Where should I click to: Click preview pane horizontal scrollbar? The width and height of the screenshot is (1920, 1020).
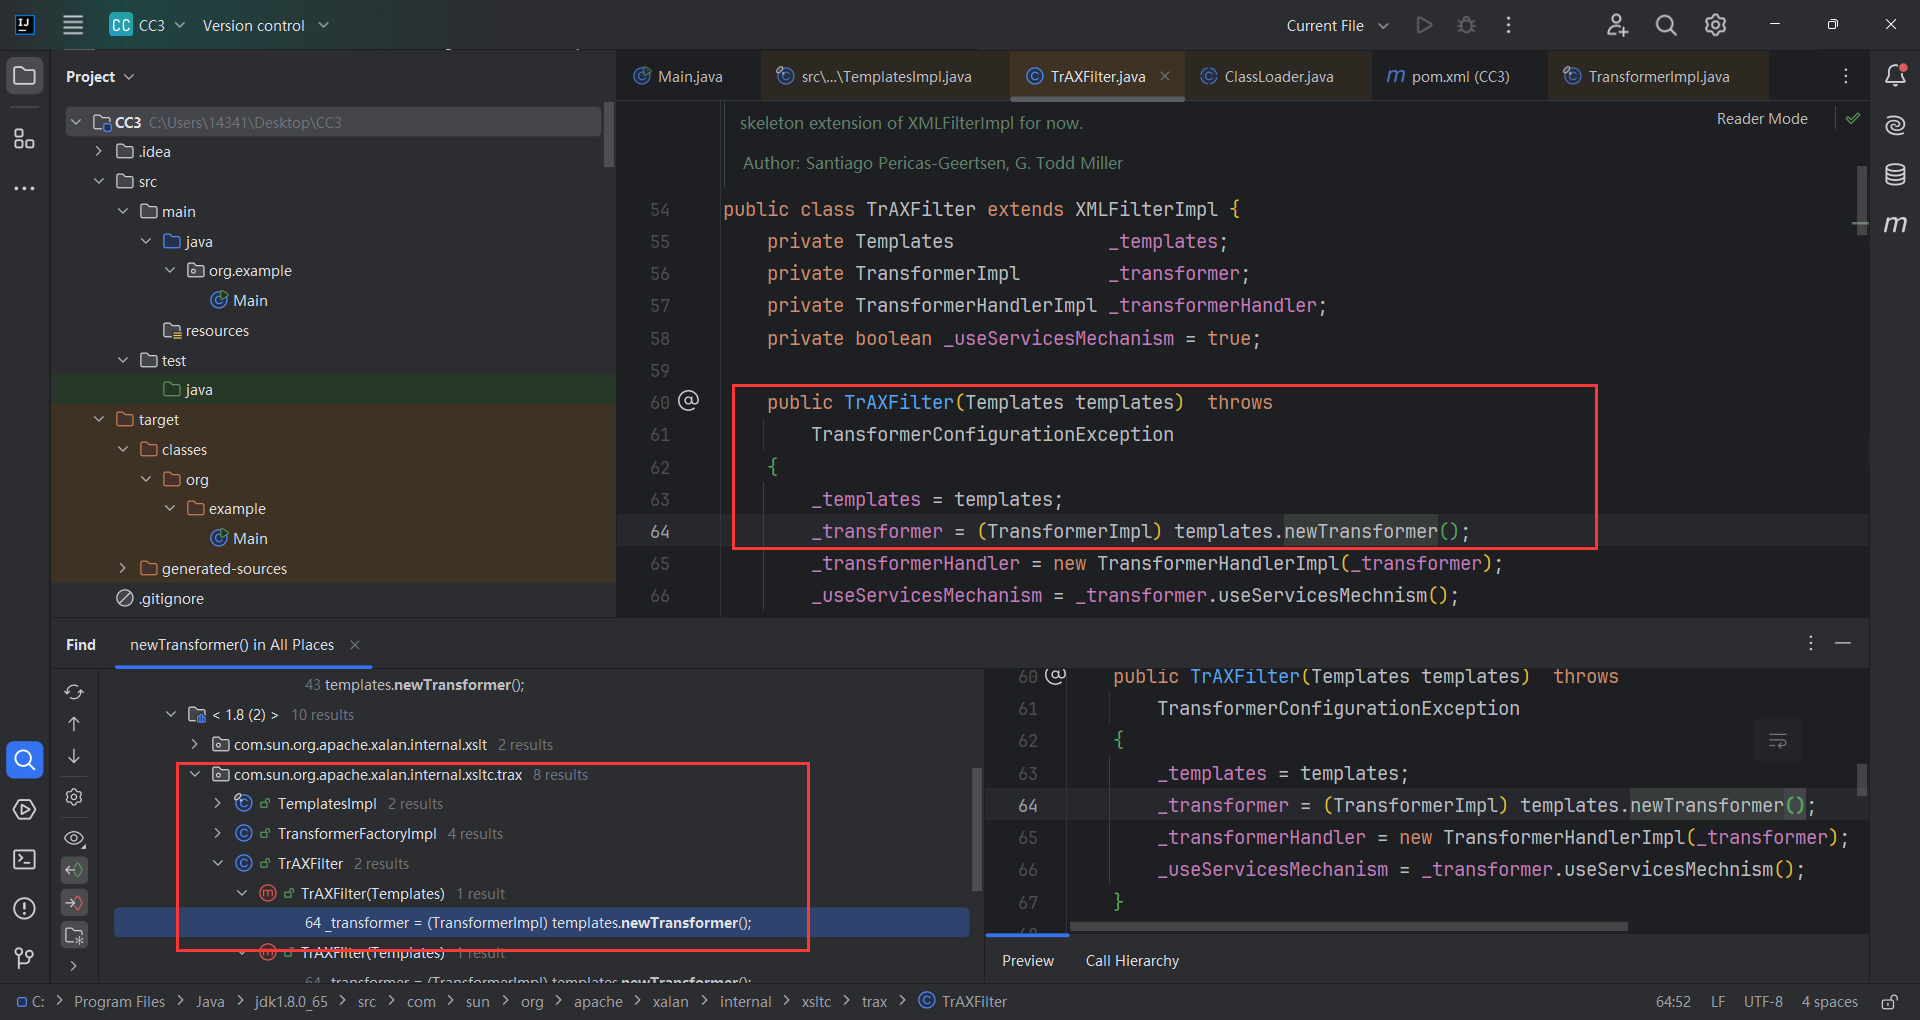[1349, 926]
